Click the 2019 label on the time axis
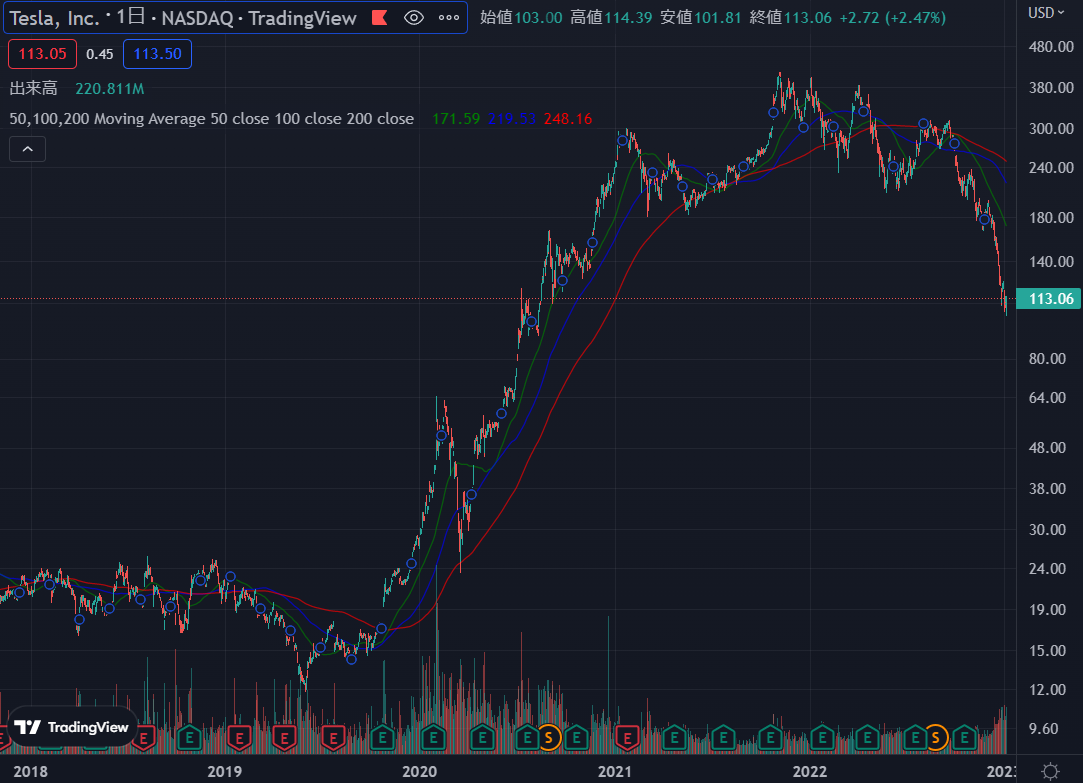The image size is (1083, 783). [x=224, y=771]
